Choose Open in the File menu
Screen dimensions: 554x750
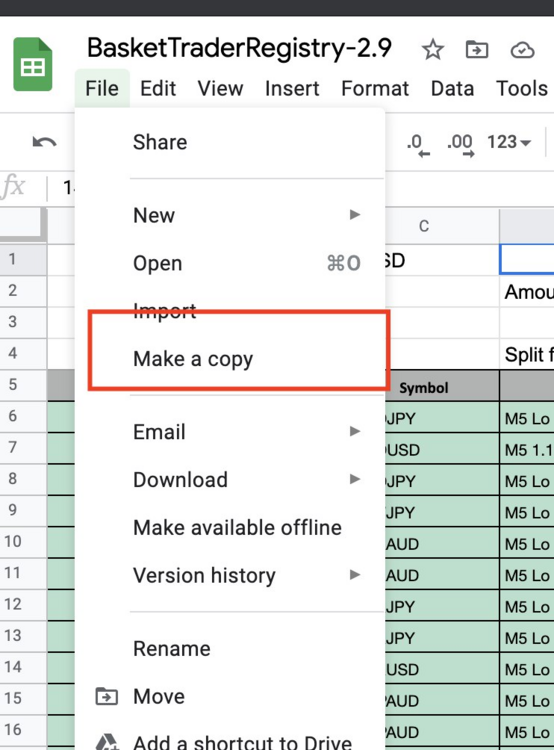[230, 263]
